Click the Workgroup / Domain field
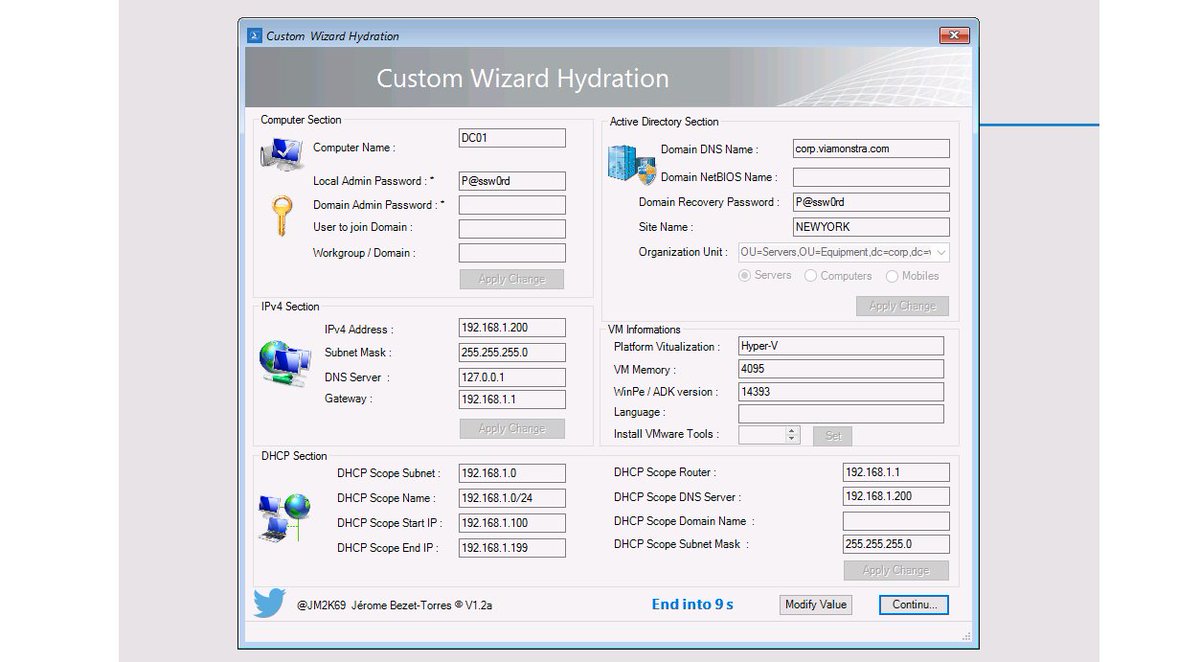The image size is (1200, 662). [x=512, y=253]
